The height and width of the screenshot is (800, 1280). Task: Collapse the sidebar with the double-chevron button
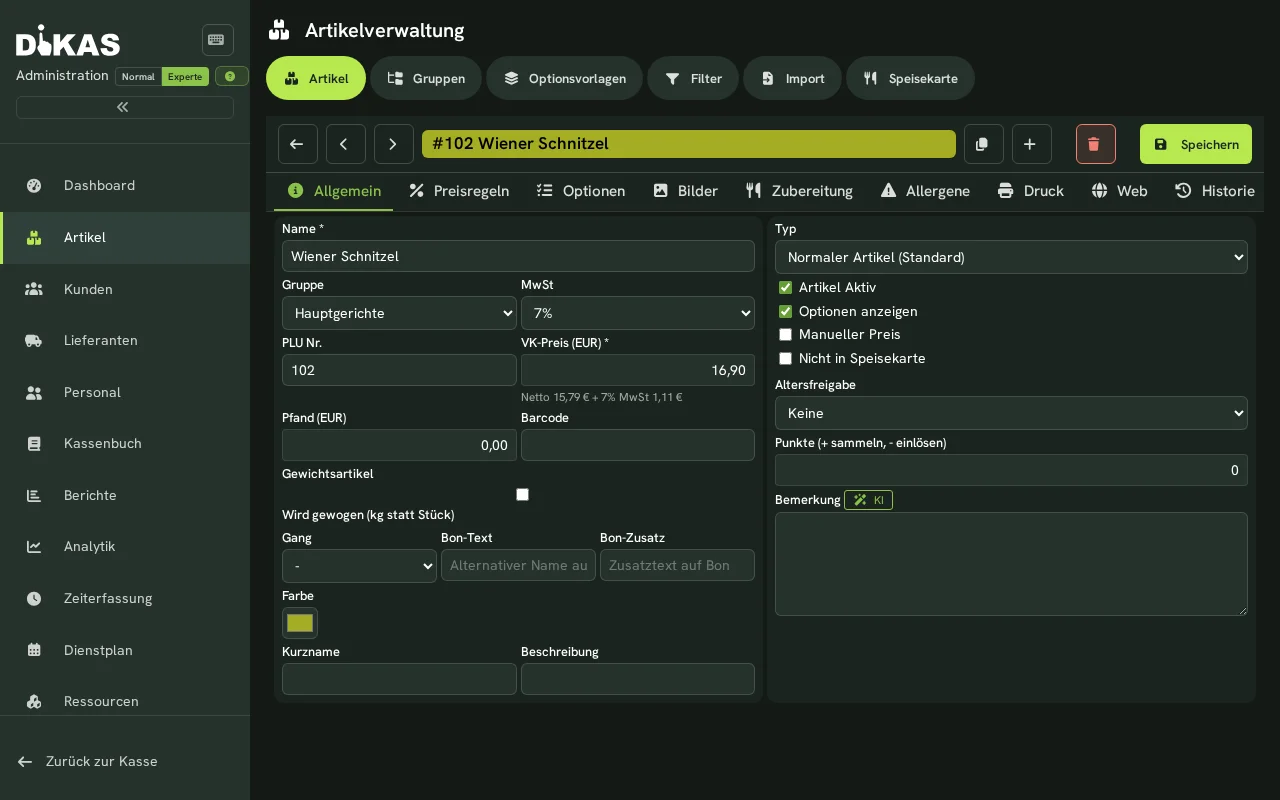point(125,107)
